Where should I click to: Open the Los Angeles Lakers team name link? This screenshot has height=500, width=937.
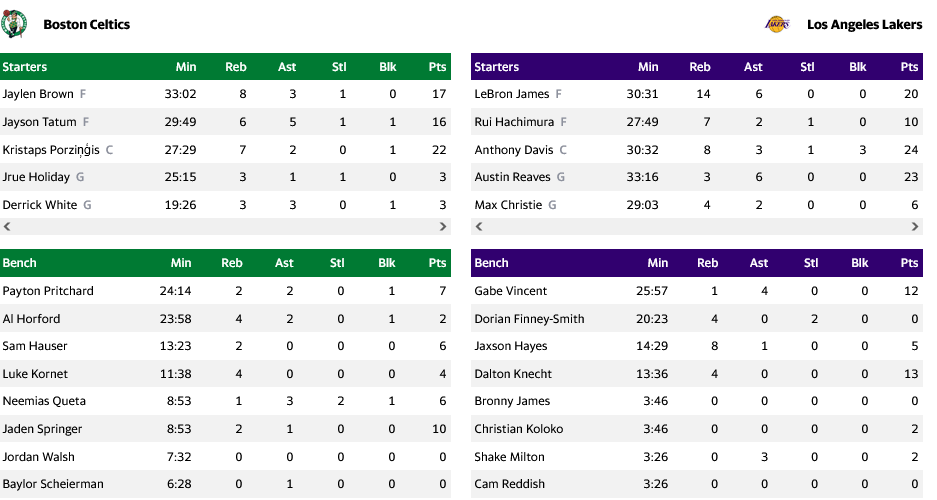coord(864,24)
